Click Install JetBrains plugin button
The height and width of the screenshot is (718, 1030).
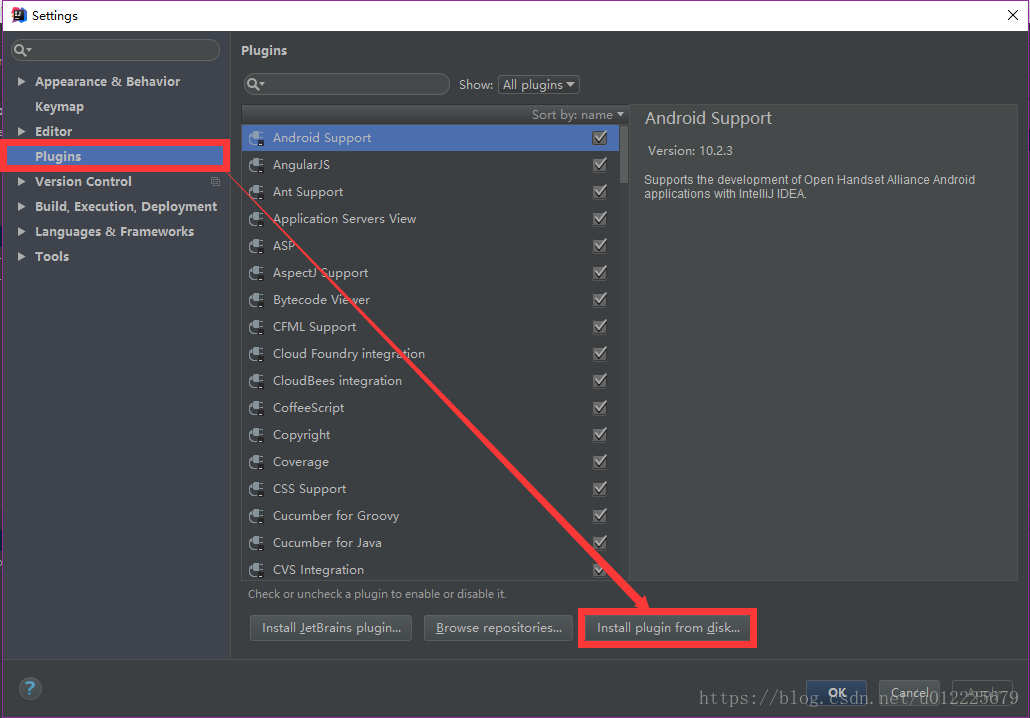point(331,628)
